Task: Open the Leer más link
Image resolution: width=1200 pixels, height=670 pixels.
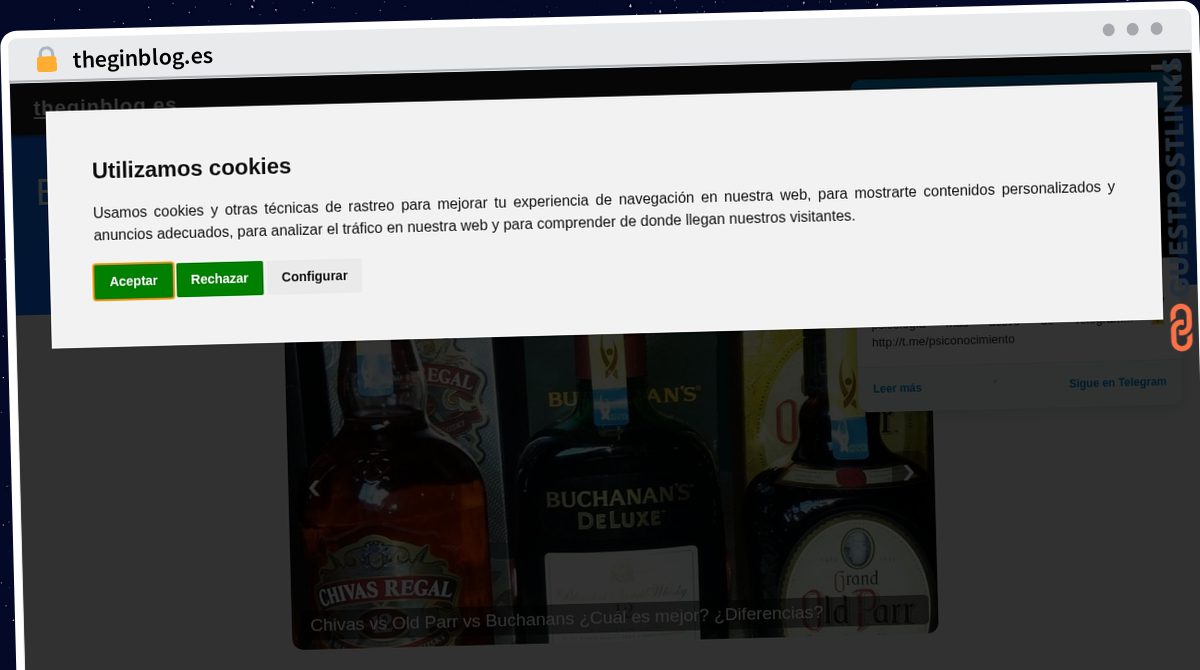Action: [x=897, y=388]
